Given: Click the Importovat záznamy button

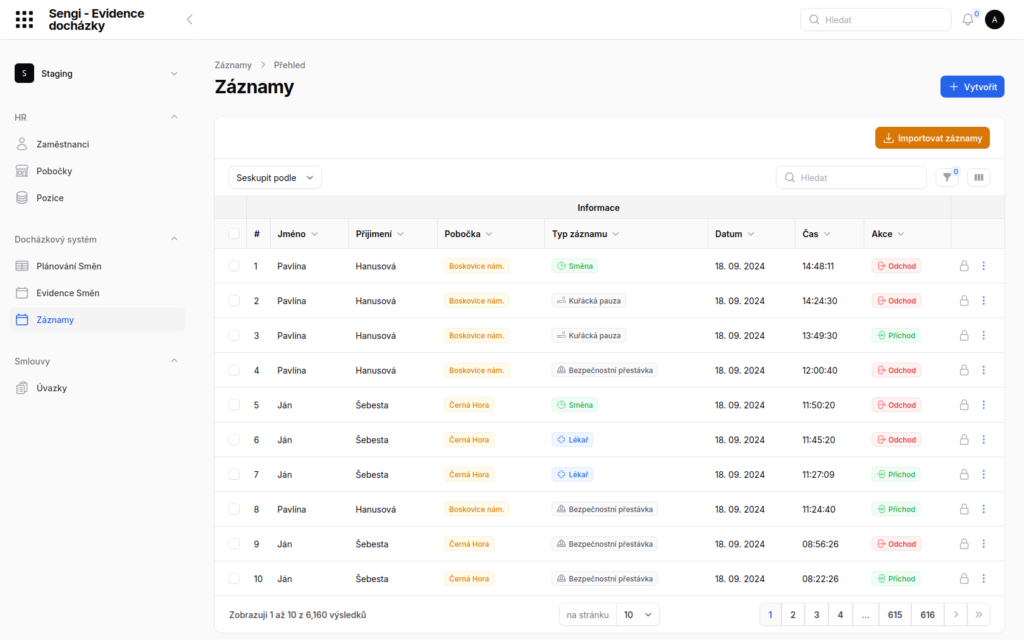Looking at the screenshot, I should click(931, 138).
